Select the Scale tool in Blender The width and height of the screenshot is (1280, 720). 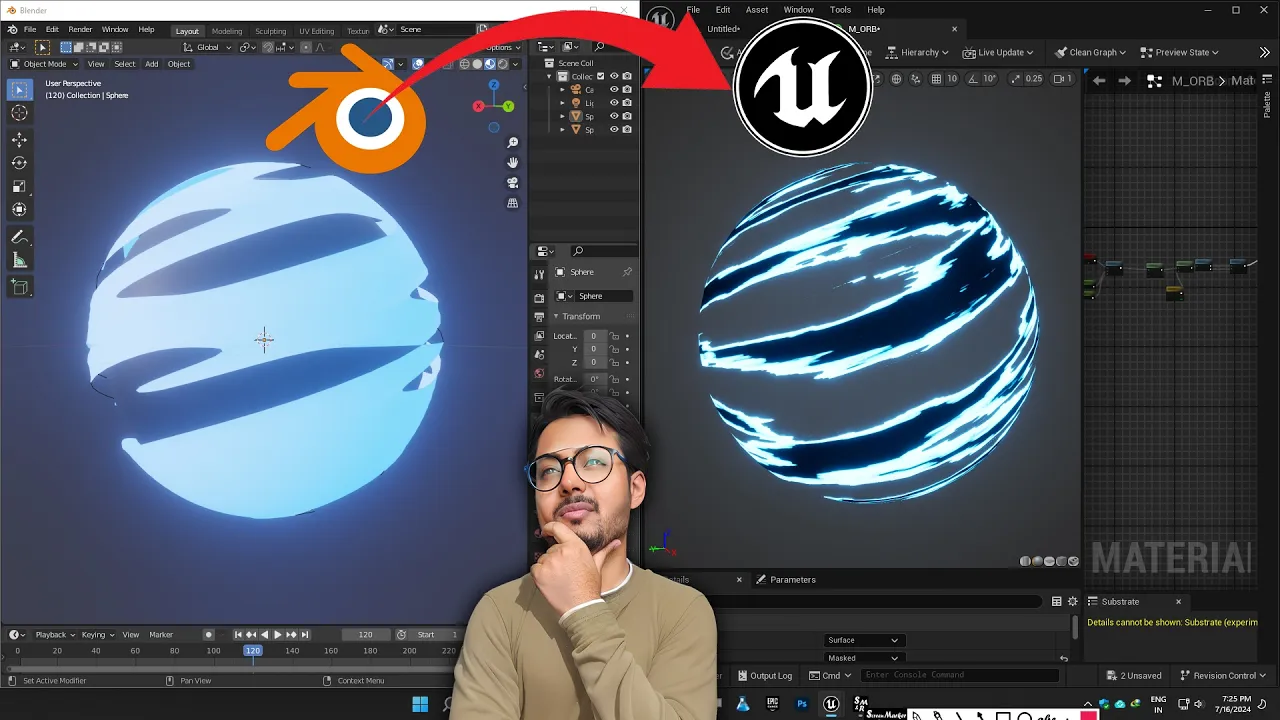[x=19, y=186]
